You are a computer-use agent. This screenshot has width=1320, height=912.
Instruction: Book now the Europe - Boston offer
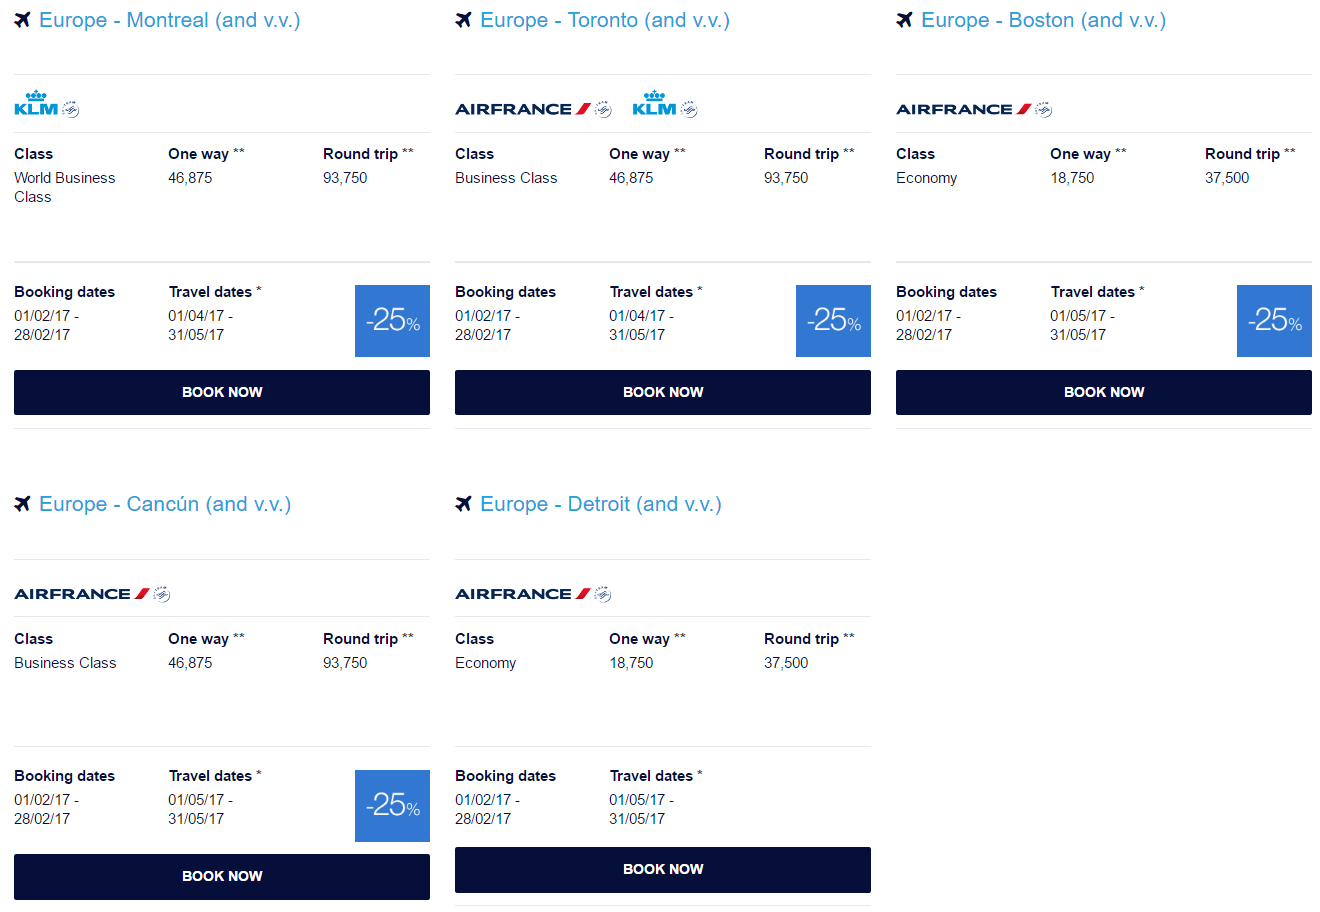coord(1104,392)
